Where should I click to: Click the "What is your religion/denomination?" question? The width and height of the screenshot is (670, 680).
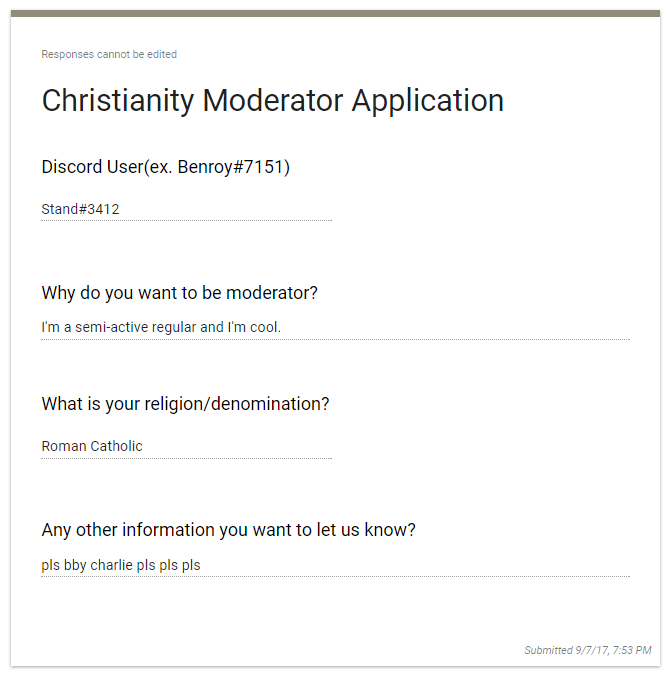185,404
